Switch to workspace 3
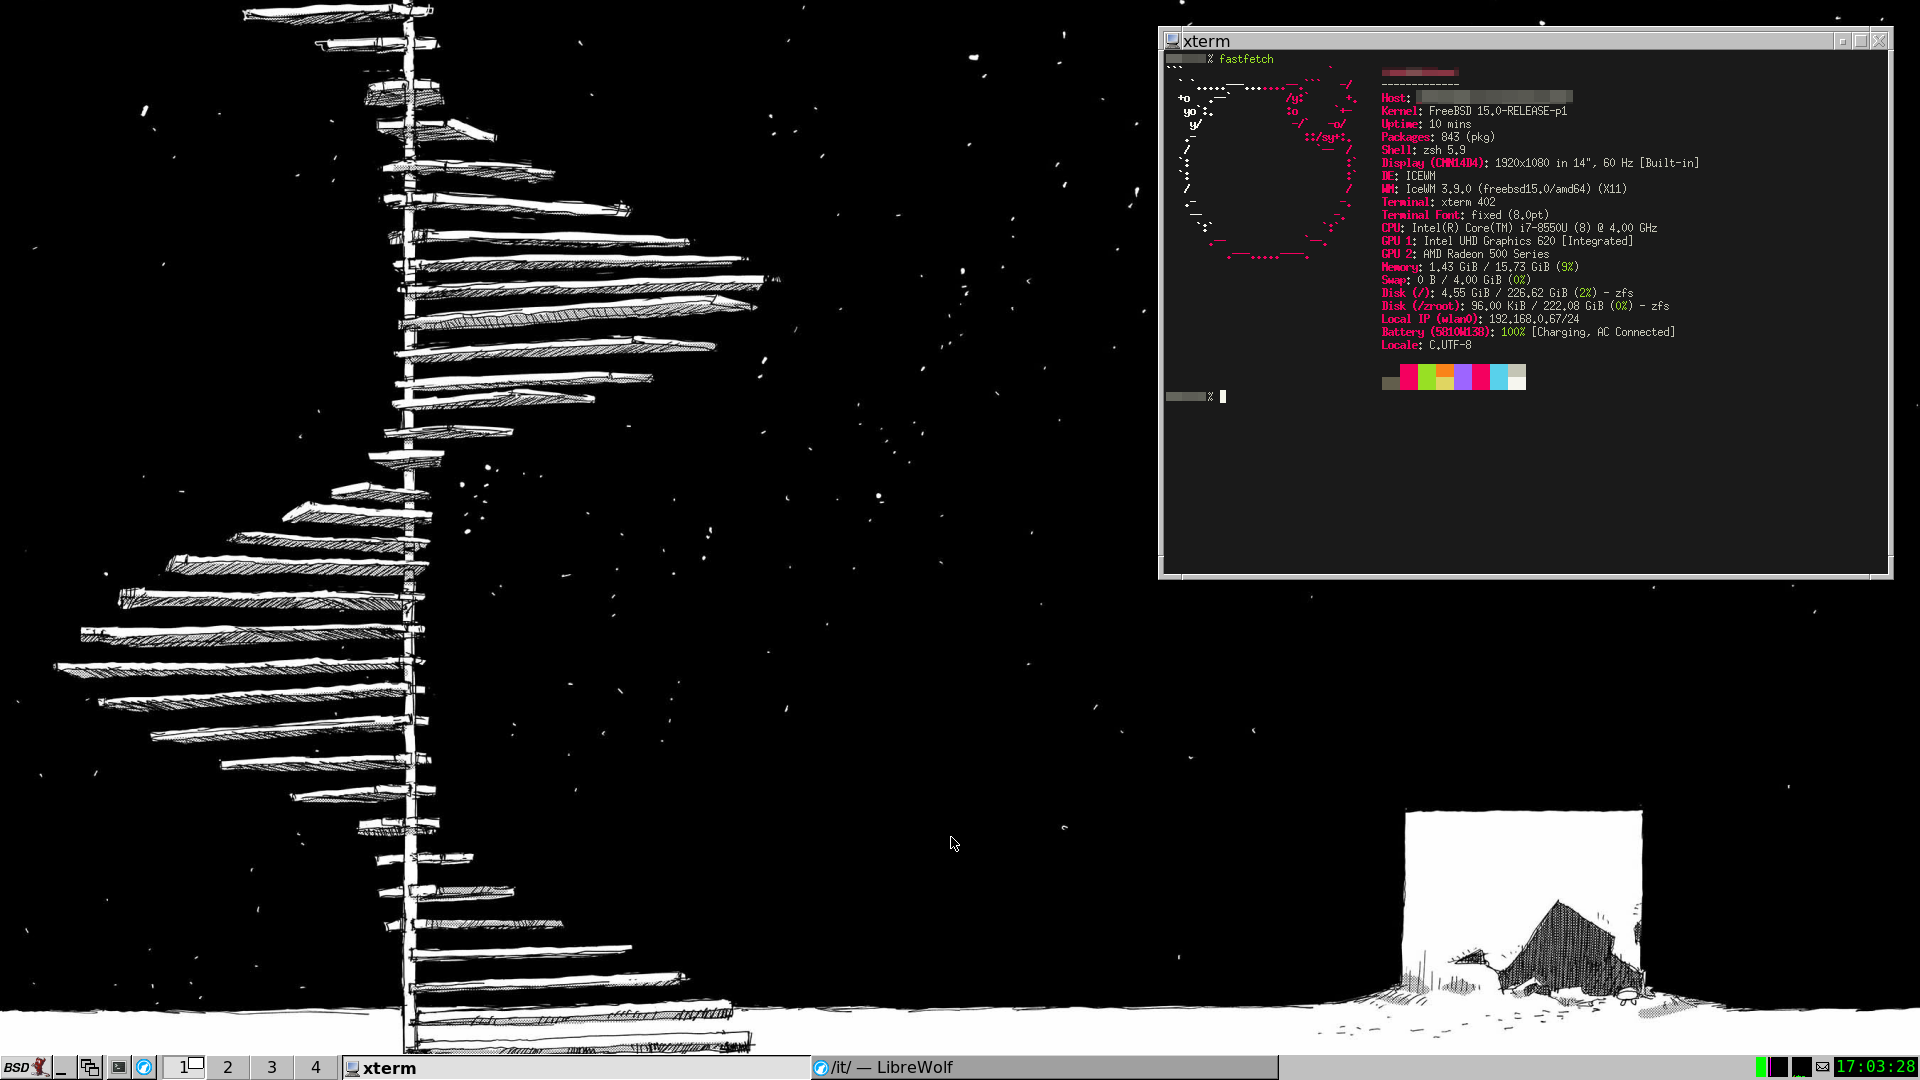 (x=272, y=1067)
